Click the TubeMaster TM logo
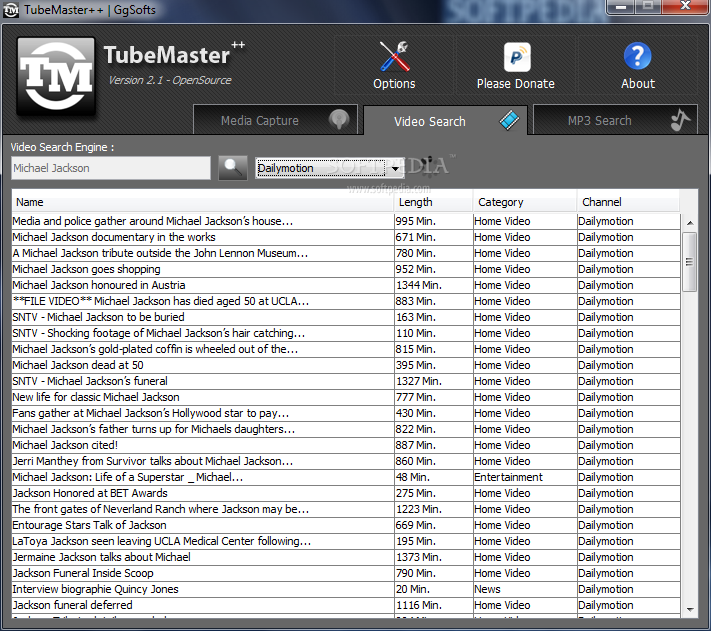711x631 pixels. point(56,76)
